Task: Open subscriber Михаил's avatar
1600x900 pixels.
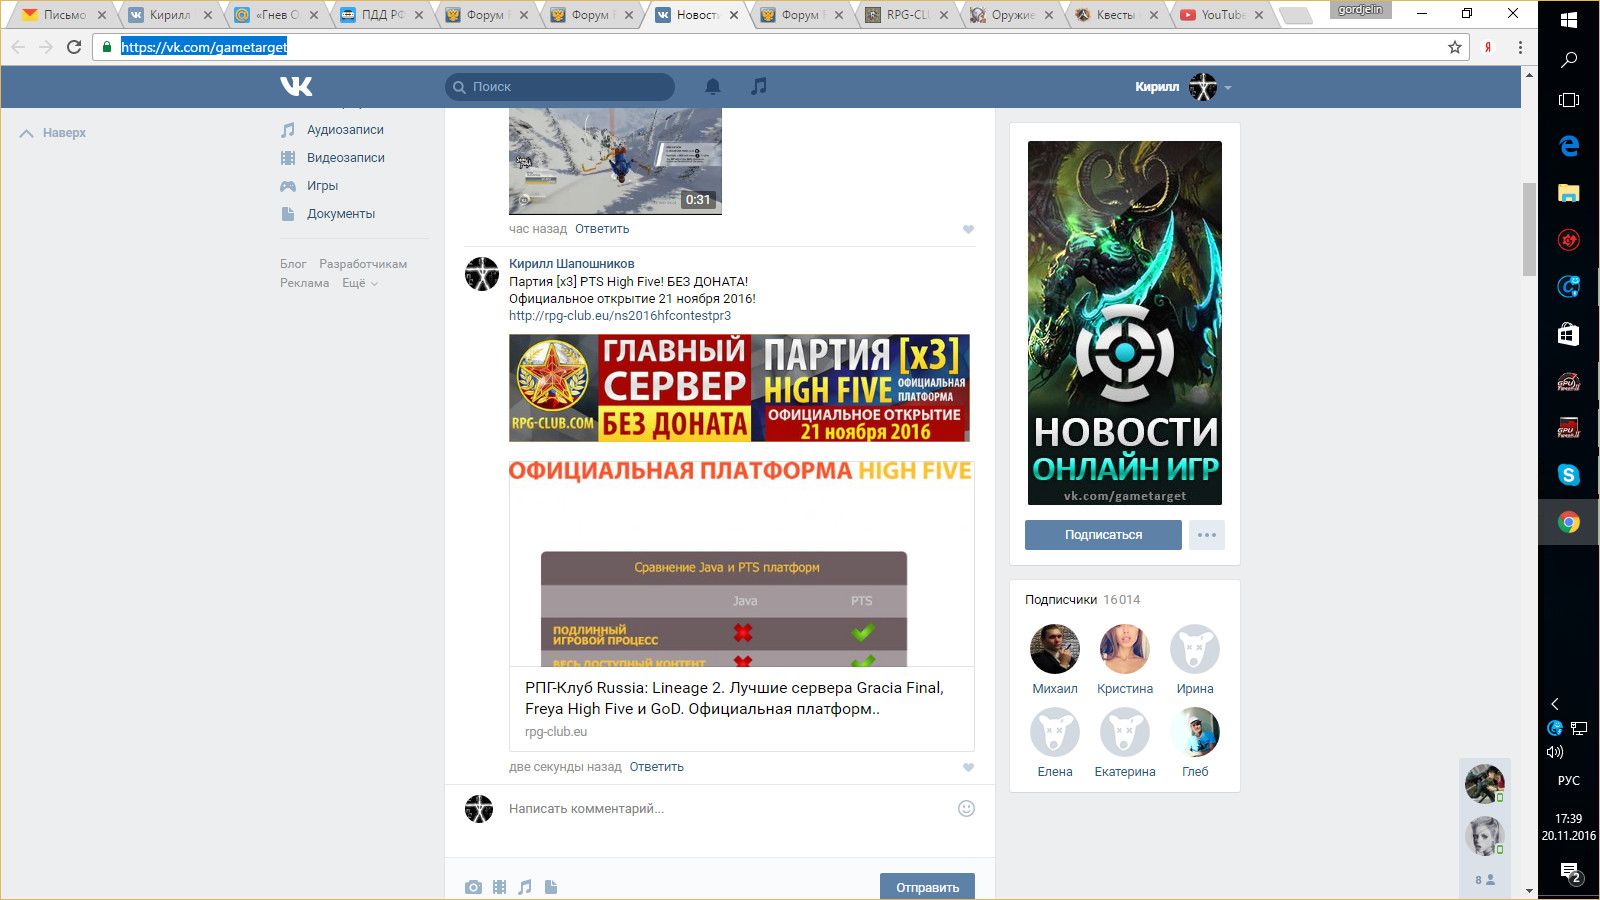Action: [1055, 649]
